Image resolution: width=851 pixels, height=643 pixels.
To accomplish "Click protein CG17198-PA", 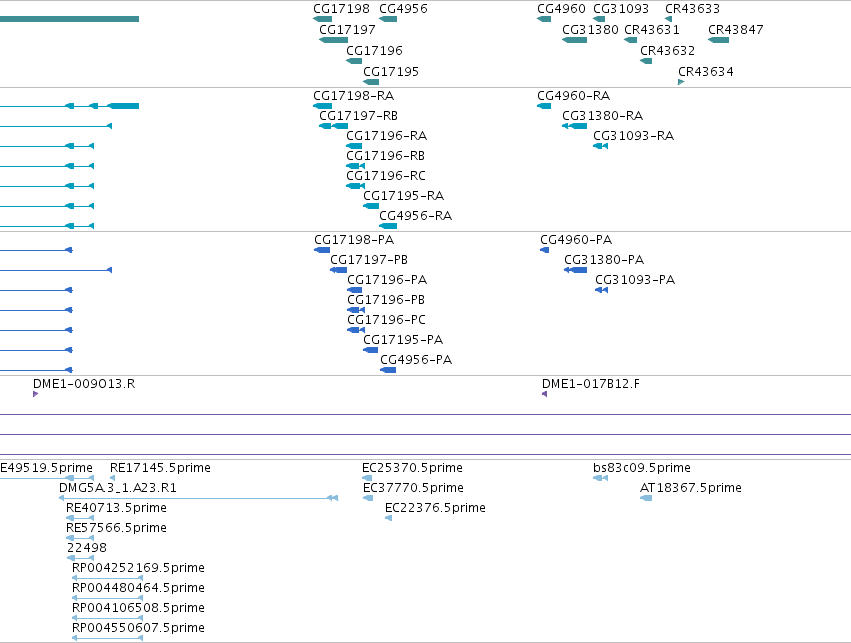I will (x=322, y=250).
